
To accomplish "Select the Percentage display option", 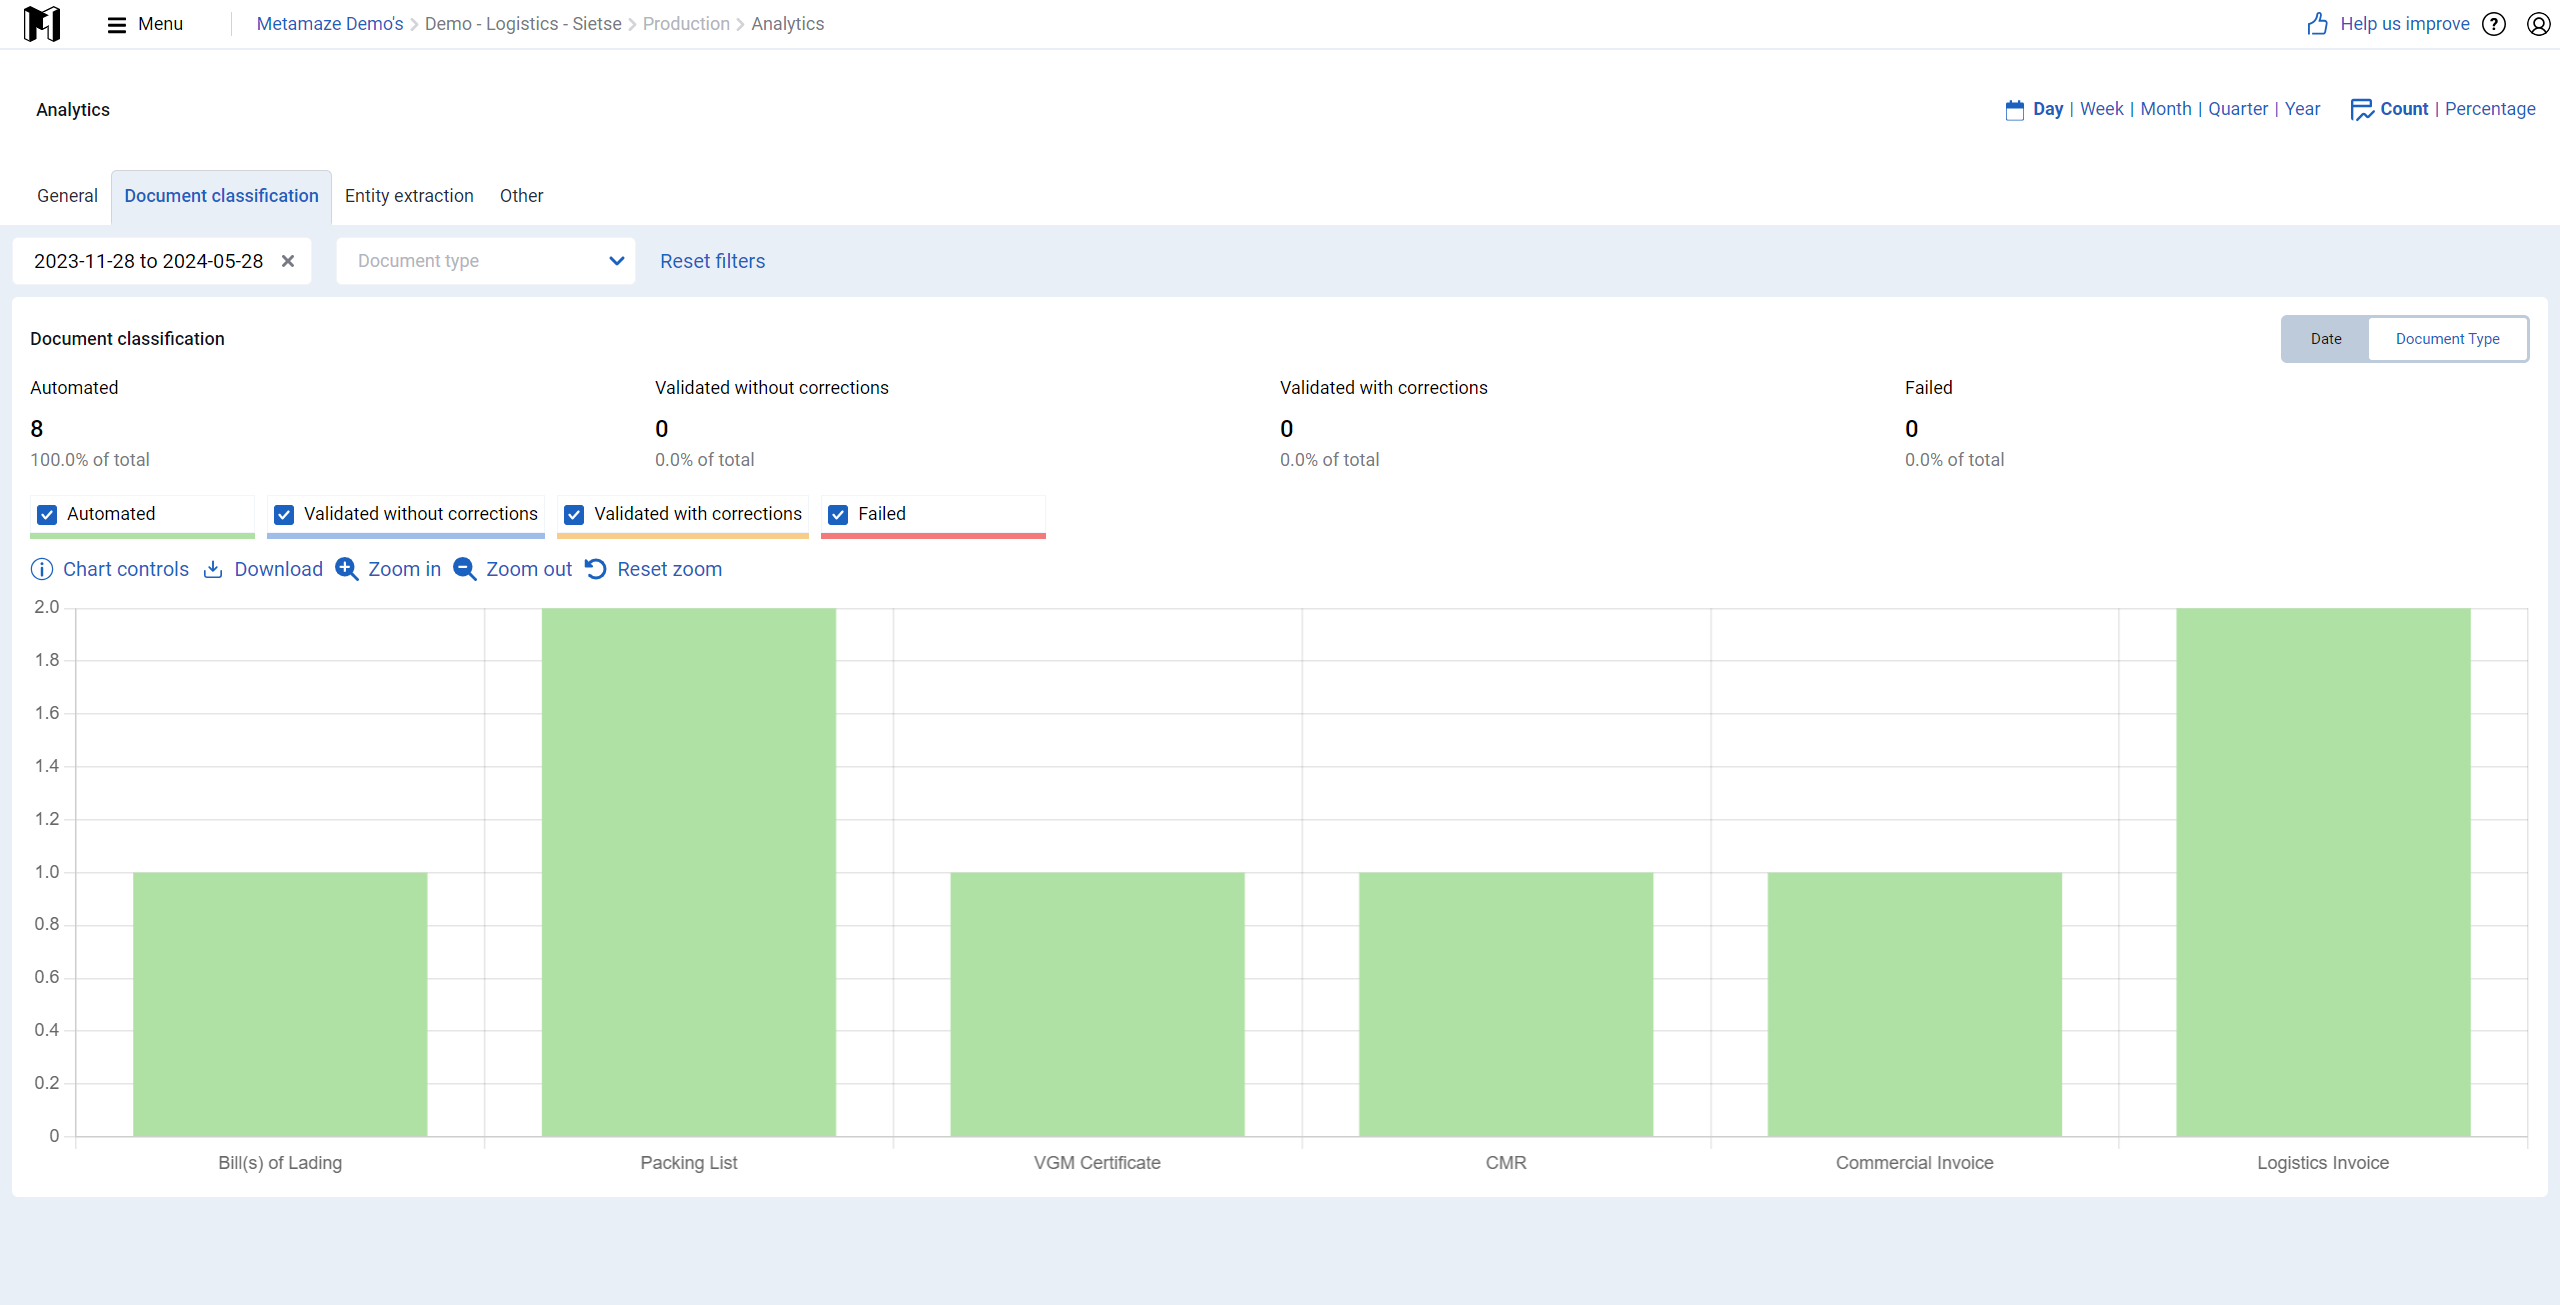I will click(x=2490, y=109).
